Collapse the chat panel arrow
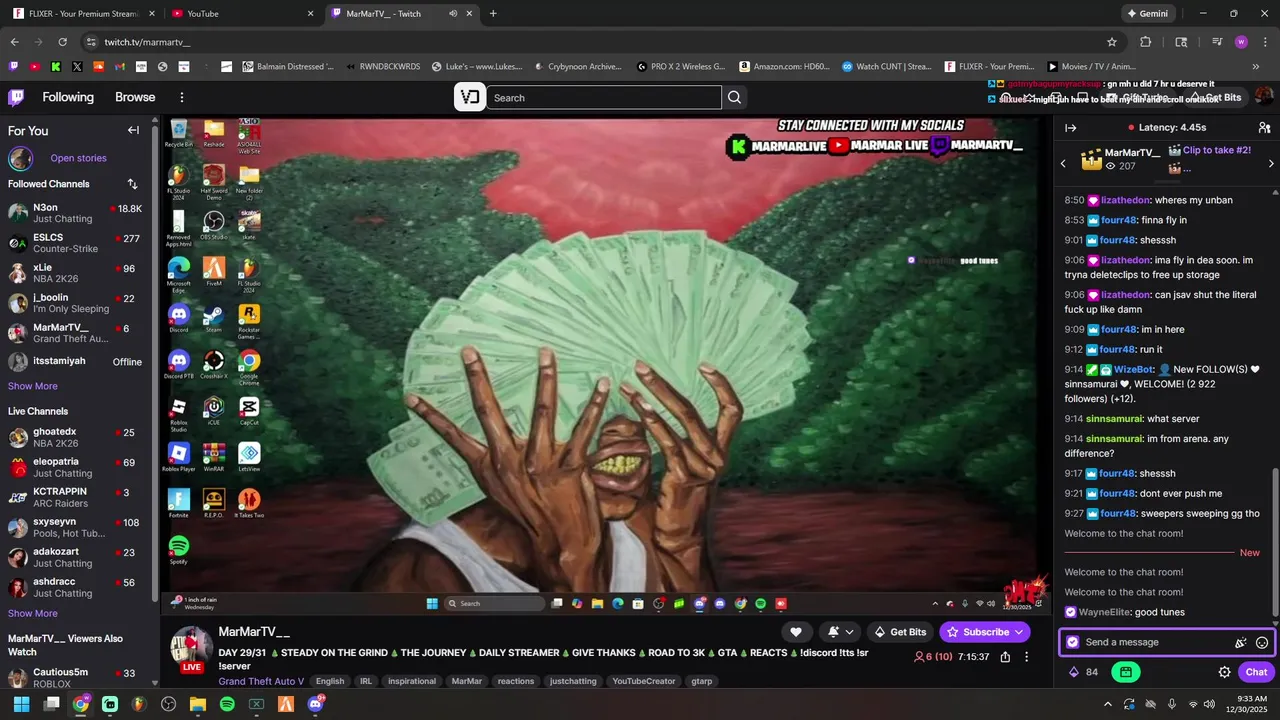Image resolution: width=1280 pixels, height=720 pixels. coord(1070,128)
